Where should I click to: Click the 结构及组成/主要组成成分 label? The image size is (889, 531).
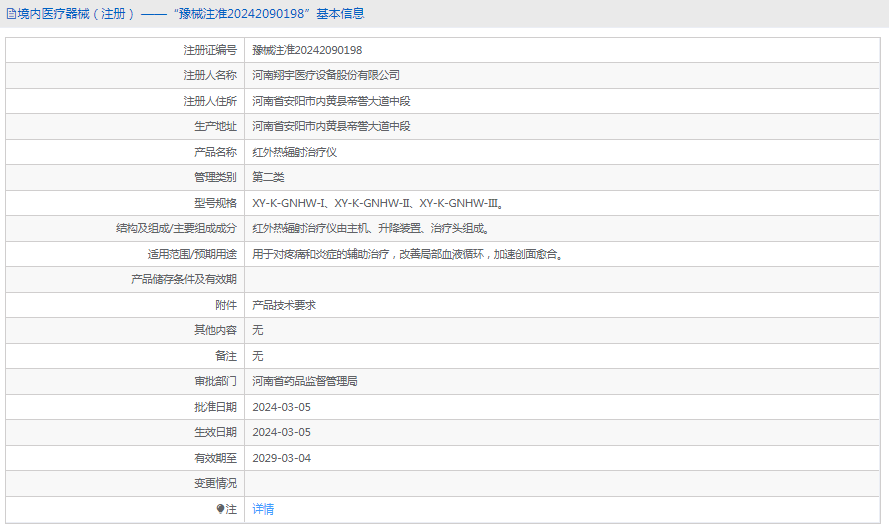click(x=176, y=228)
